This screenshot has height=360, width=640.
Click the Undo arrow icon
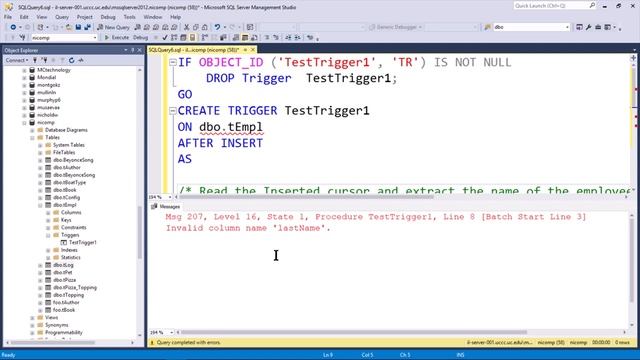pos(217,27)
